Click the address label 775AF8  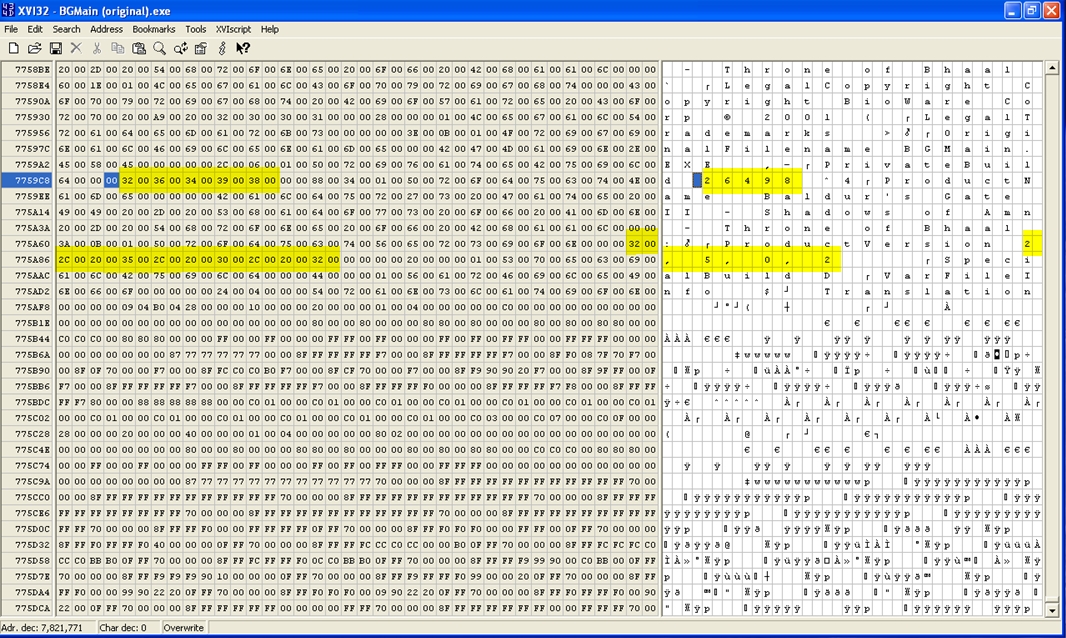click(x=33, y=307)
